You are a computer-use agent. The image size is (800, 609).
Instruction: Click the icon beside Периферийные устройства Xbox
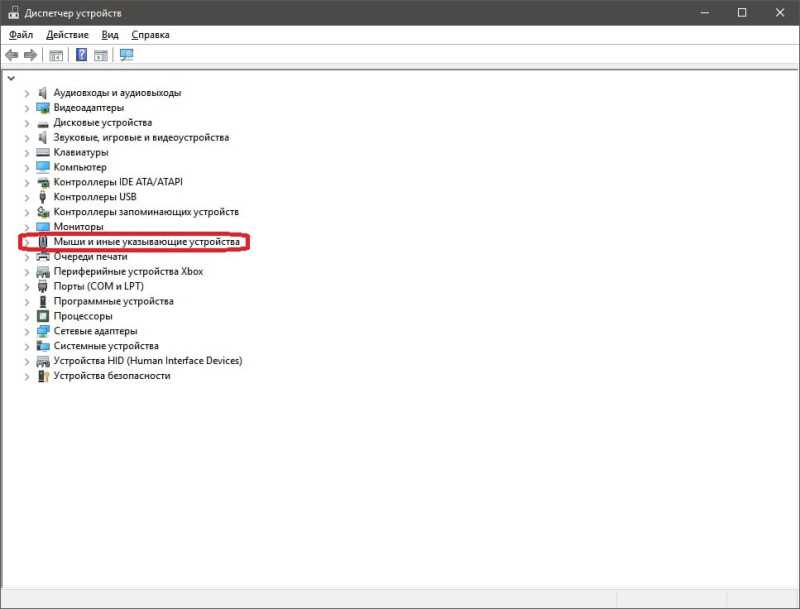tap(43, 272)
